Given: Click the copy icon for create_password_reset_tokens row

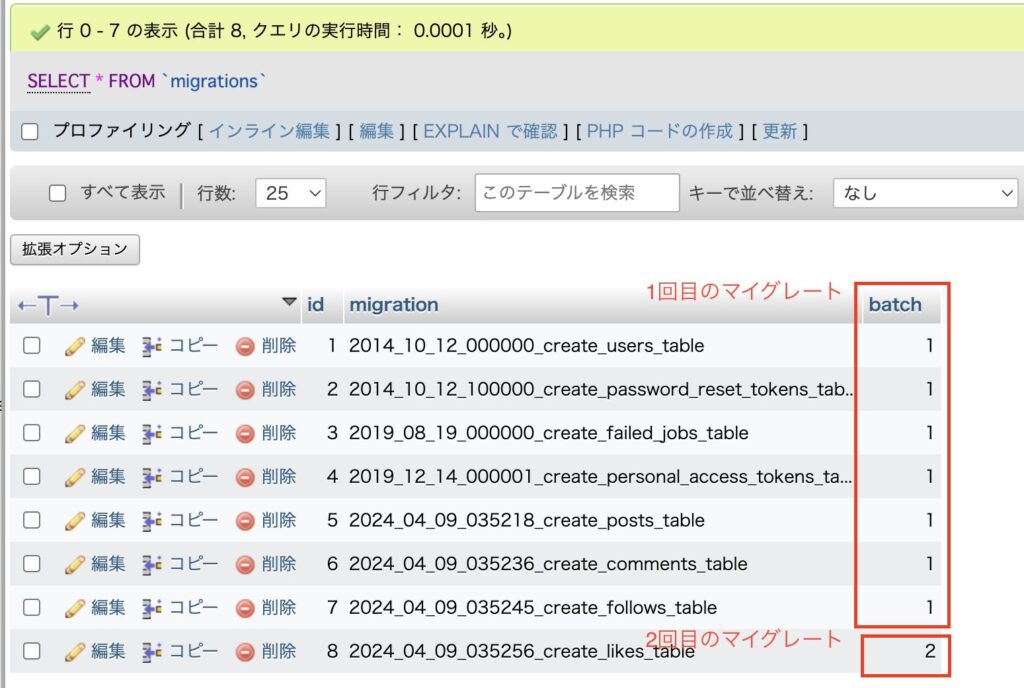Looking at the screenshot, I should click(x=152, y=389).
